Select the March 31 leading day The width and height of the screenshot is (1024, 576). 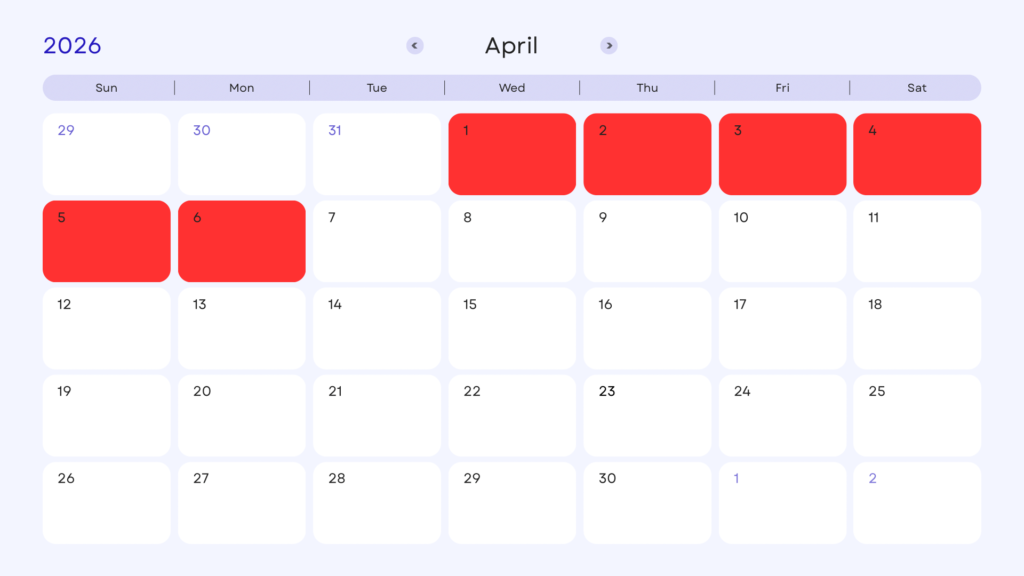point(377,154)
